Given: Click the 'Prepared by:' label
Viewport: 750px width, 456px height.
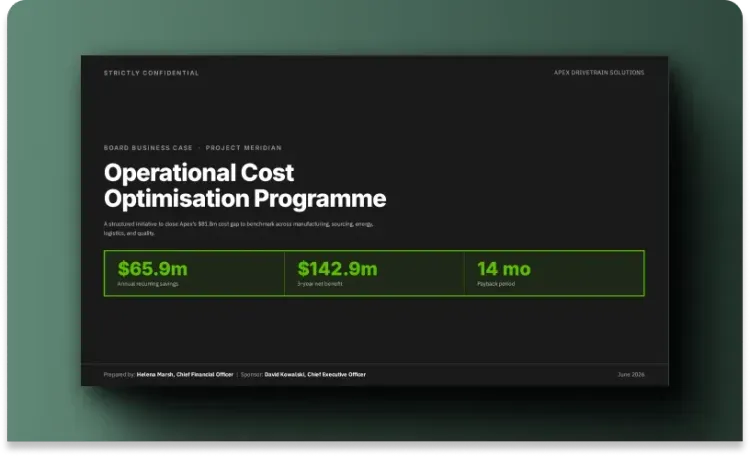Looking at the screenshot, I should 119,375.
